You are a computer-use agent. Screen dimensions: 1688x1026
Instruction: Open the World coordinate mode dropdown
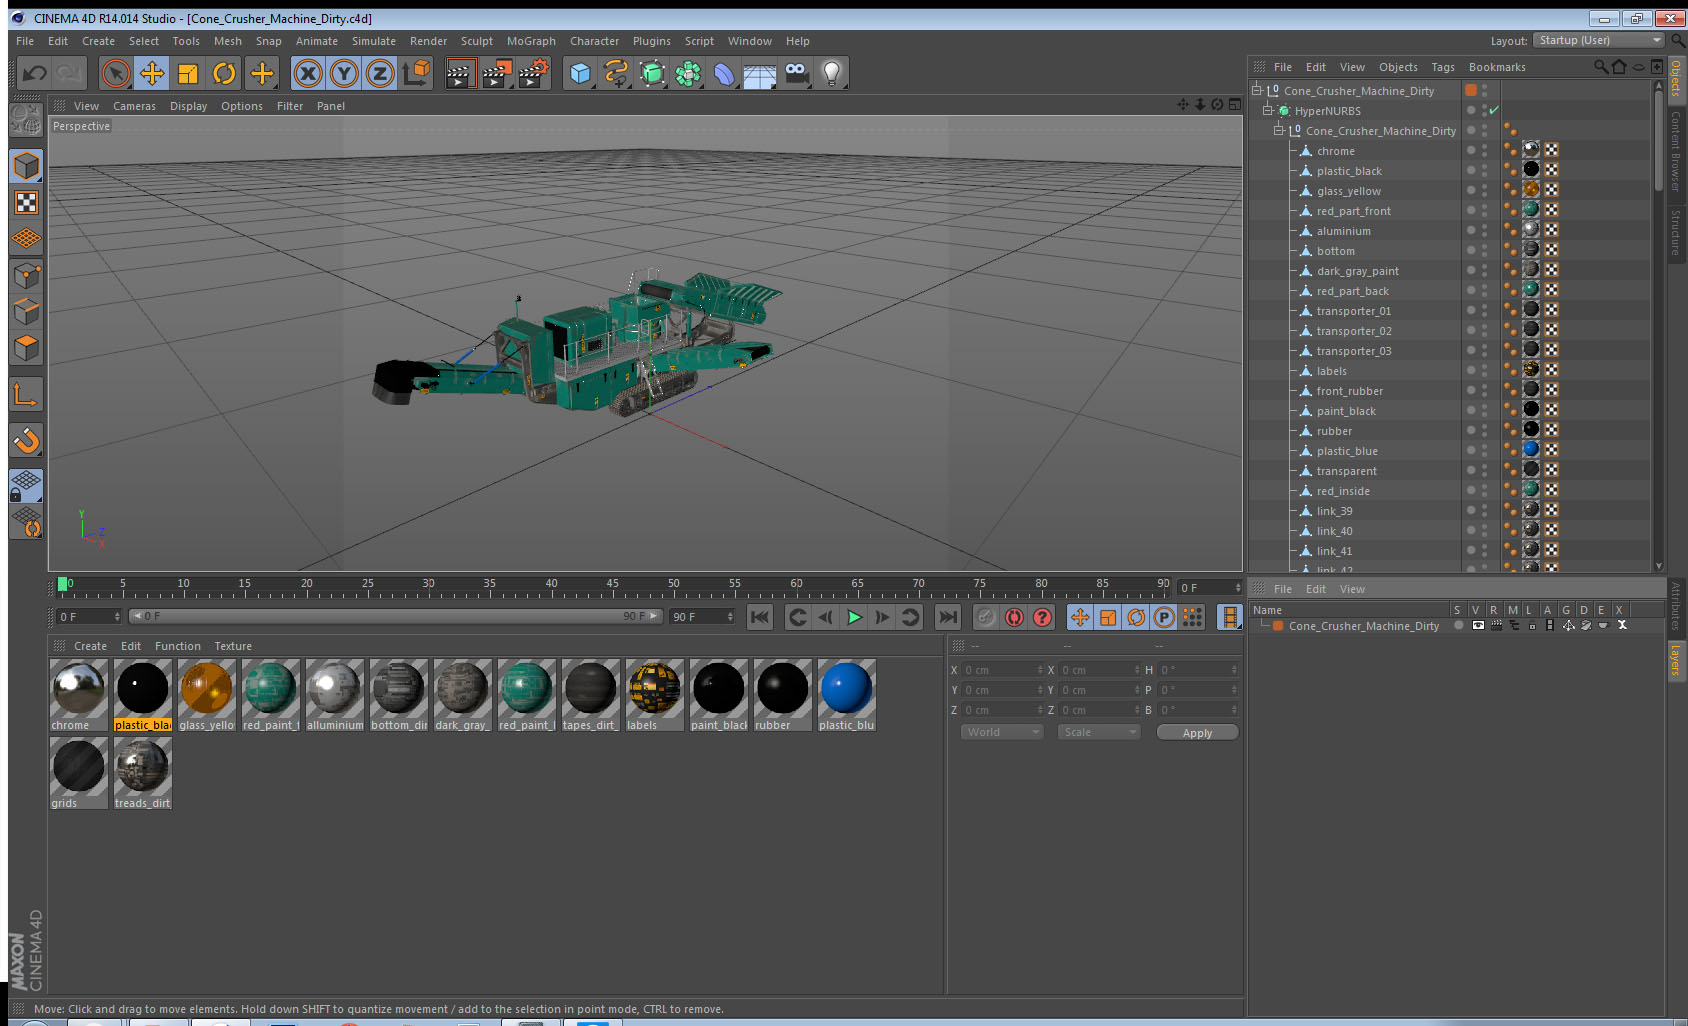pos(1002,732)
